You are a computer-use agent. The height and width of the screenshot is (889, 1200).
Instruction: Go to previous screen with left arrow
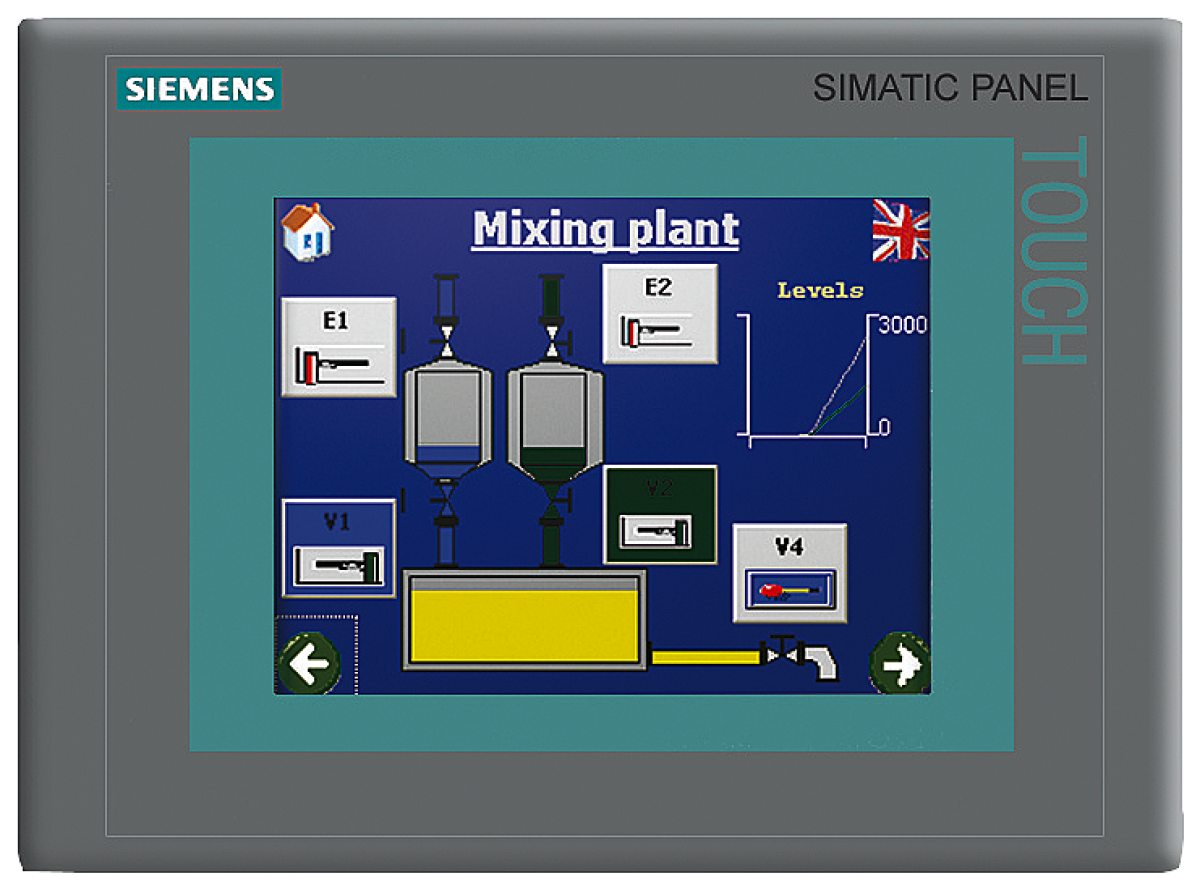point(309,664)
